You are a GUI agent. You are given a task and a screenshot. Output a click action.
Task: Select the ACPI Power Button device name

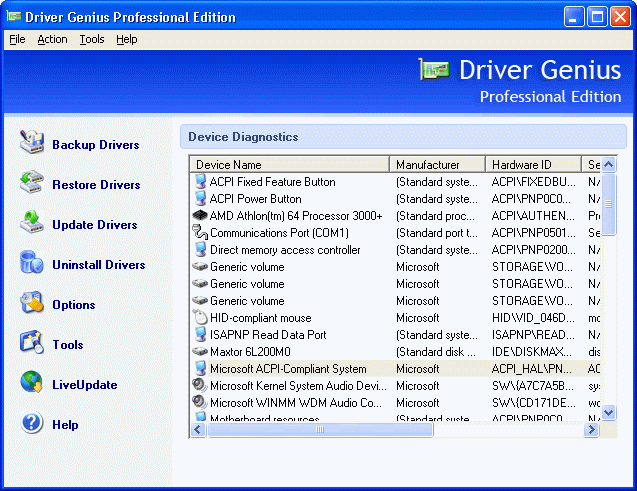256,199
